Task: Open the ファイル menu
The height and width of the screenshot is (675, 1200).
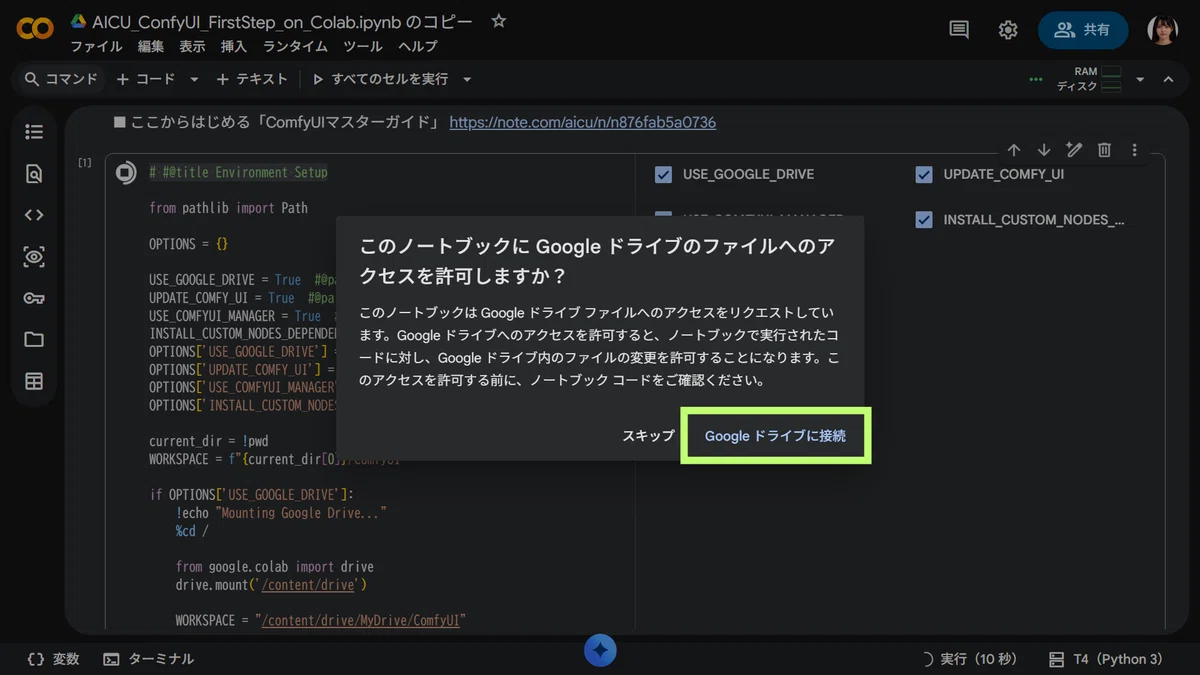Action: pyautogui.click(x=96, y=46)
